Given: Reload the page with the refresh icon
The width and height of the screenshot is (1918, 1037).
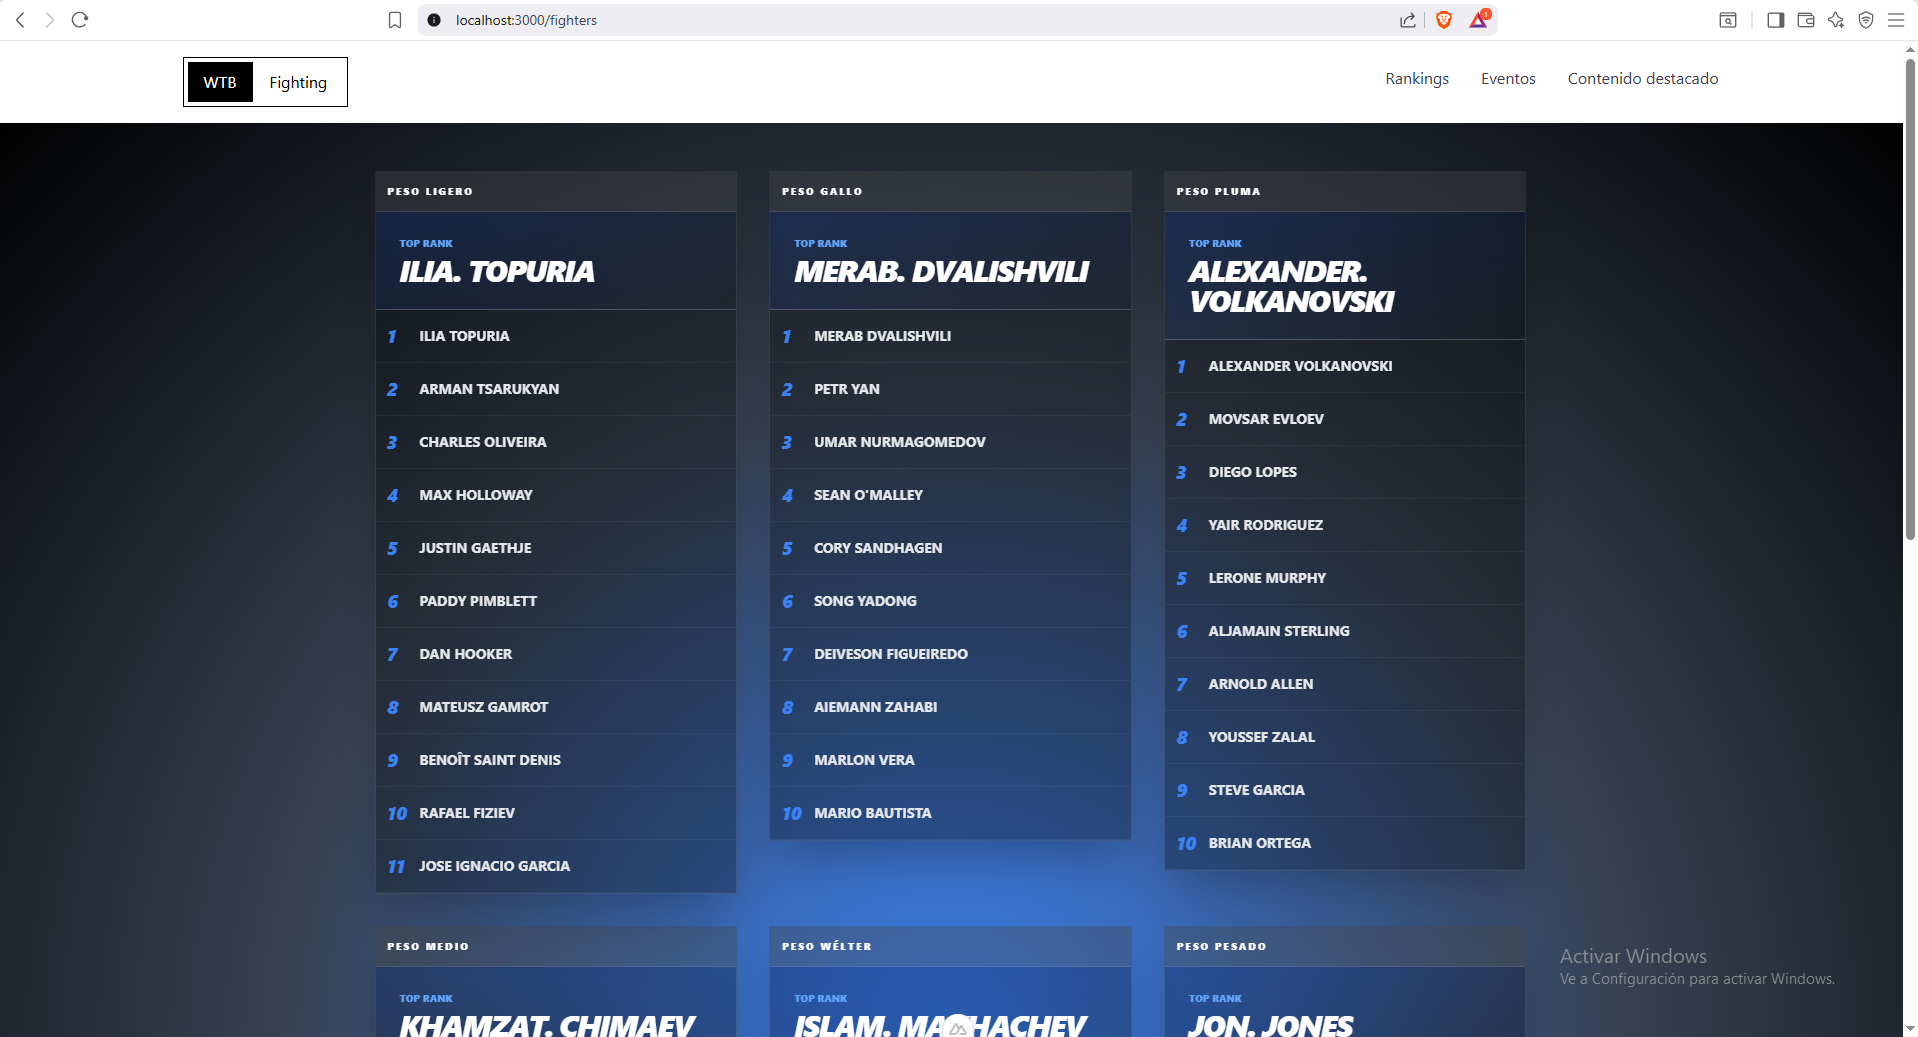Looking at the screenshot, I should tap(80, 20).
